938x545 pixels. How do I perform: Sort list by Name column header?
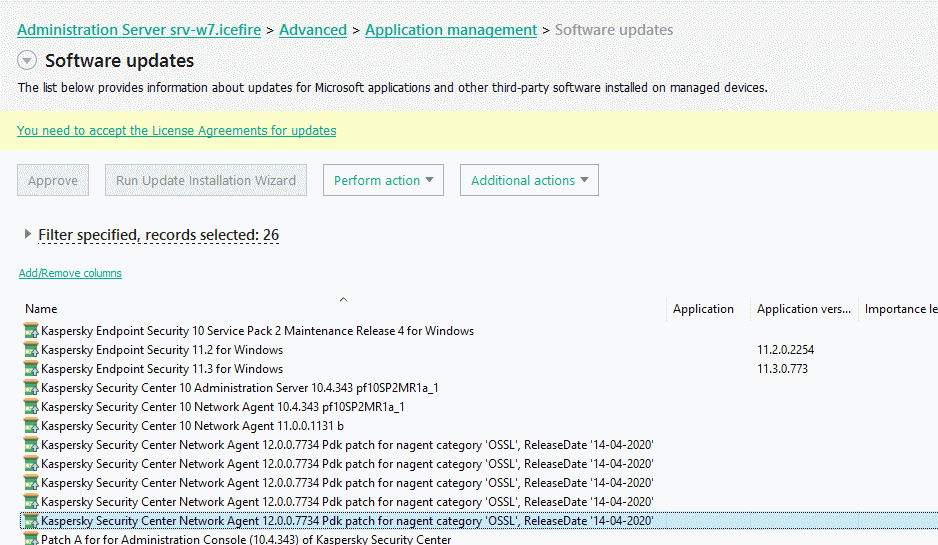pyautogui.click(x=42, y=309)
